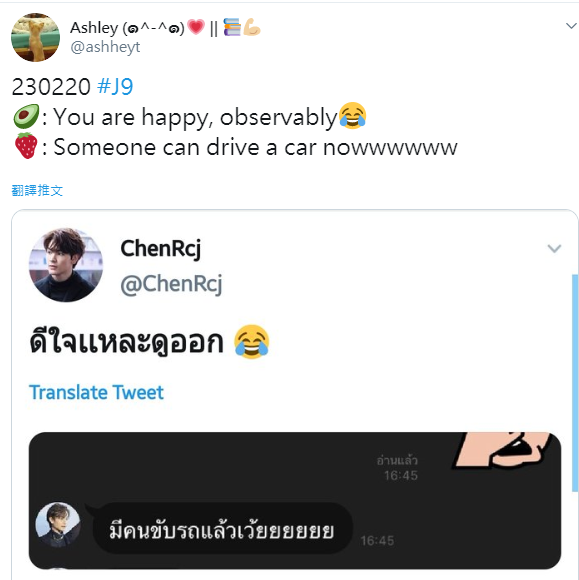The image size is (579, 580).
Task: Open the @ChenRcj handle link
Action: pos(171,284)
